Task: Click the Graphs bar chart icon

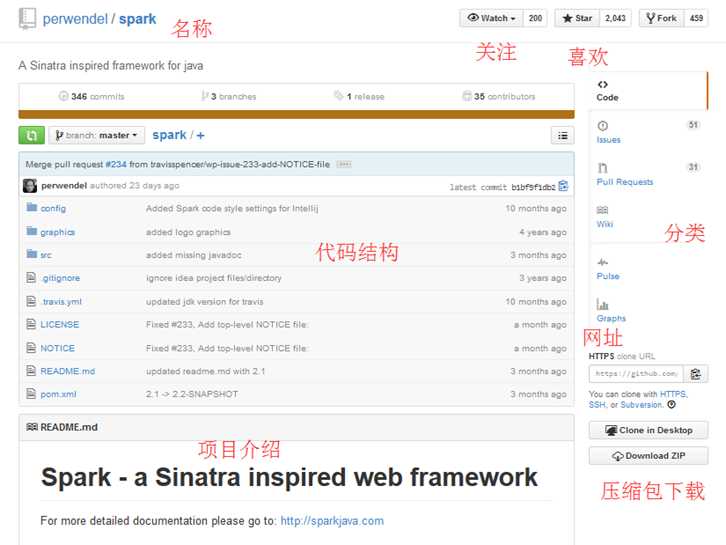Action: (x=602, y=304)
